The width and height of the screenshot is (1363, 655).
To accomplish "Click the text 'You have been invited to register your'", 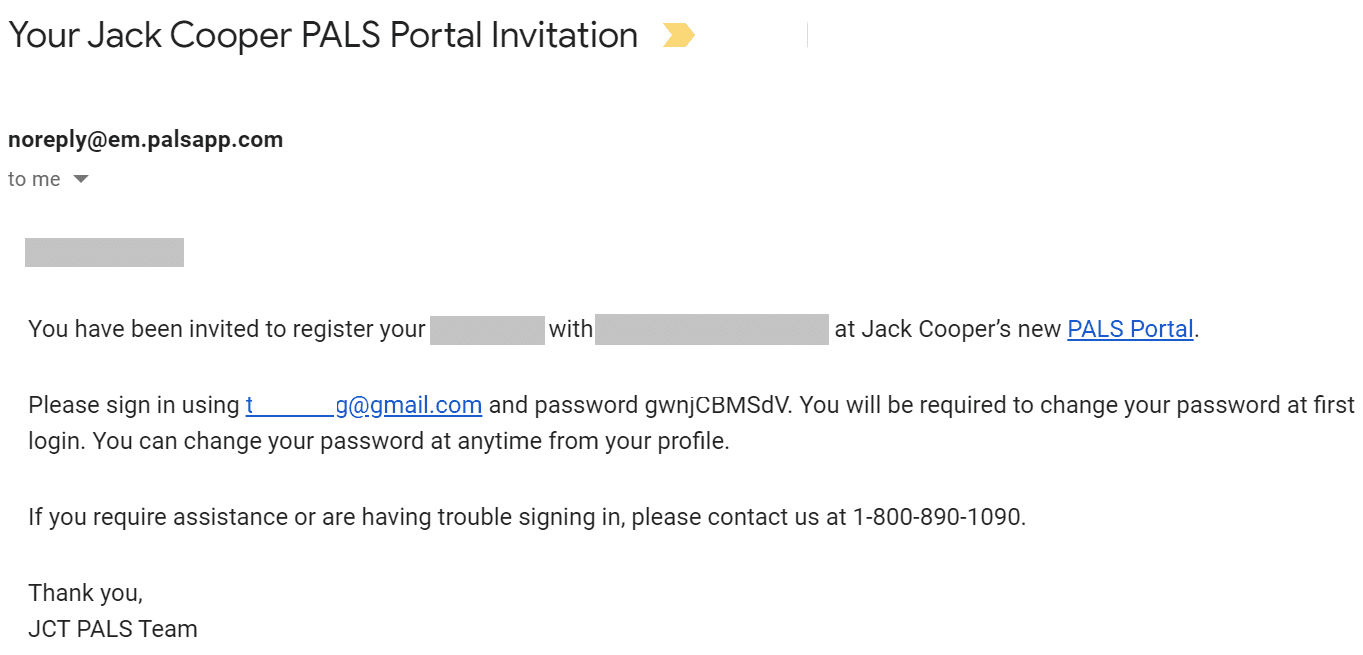I will click(x=227, y=329).
